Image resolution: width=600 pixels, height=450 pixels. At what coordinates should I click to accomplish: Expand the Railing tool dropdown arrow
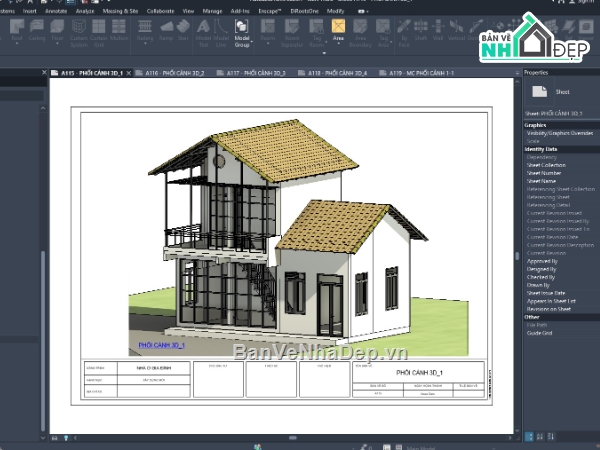(145, 44)
